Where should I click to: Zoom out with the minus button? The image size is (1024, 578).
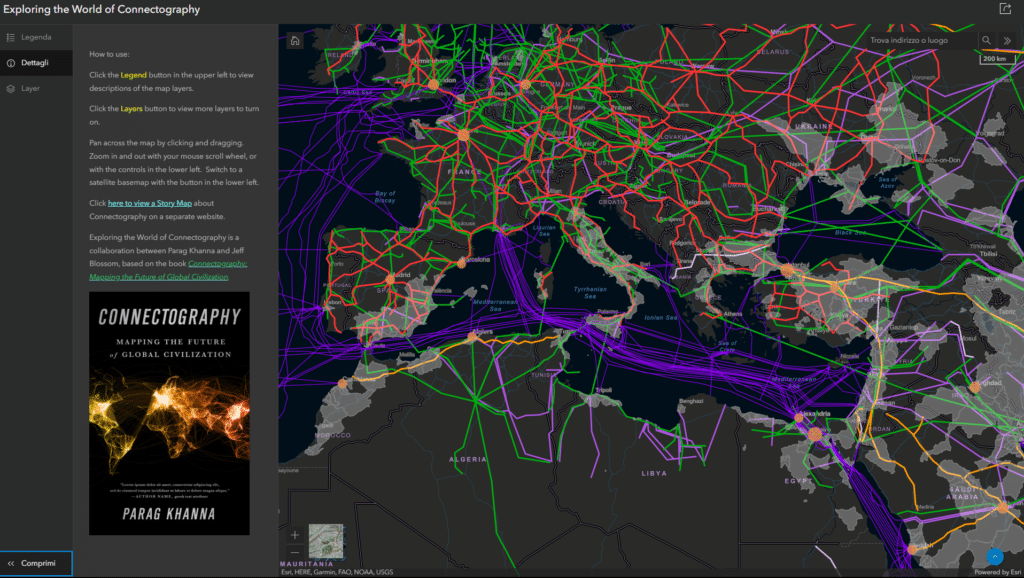pyautogui.click(x=295, y=553)
